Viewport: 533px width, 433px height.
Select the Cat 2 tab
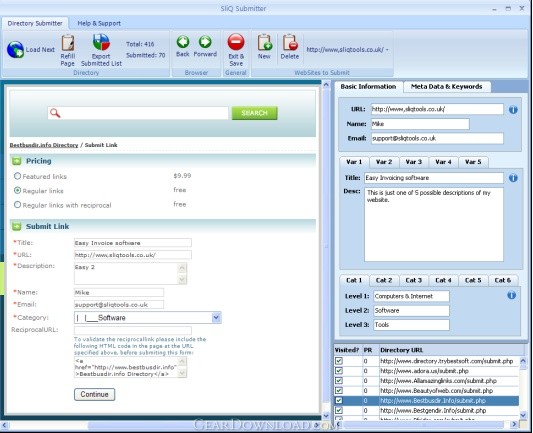[384, 280]
